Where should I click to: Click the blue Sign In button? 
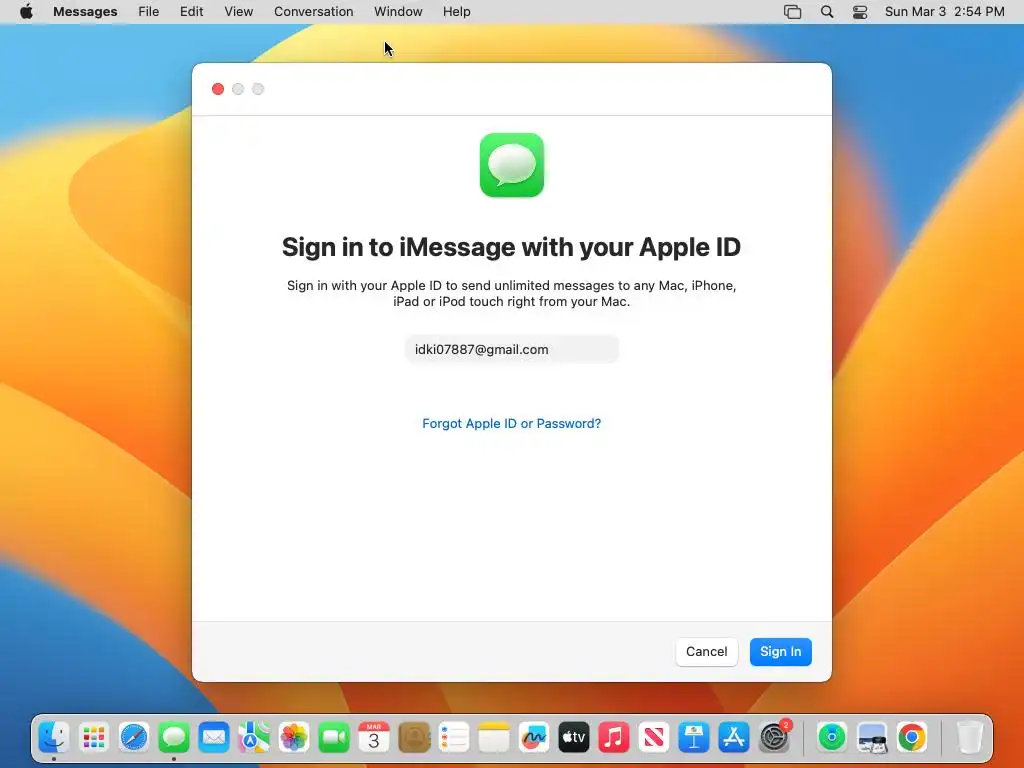click(x=780, y=652)
